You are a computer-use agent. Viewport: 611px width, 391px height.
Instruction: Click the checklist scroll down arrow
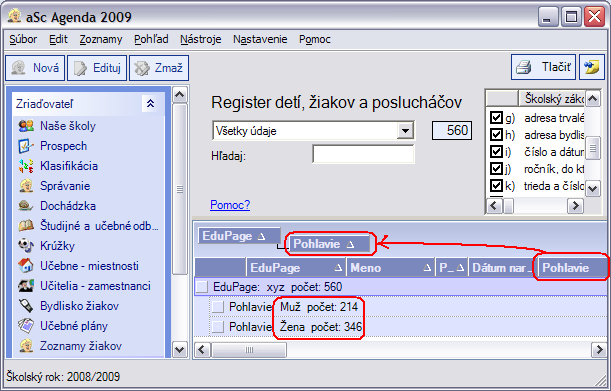pos(592,189)
